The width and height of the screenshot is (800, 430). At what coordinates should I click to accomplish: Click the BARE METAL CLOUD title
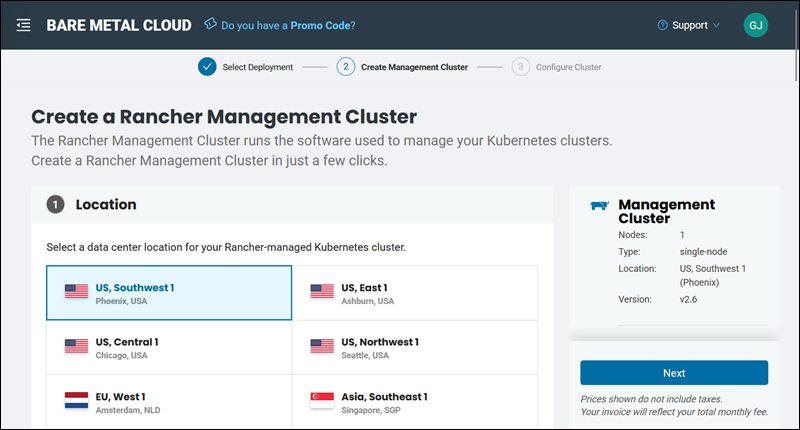[x=119, y=26]
